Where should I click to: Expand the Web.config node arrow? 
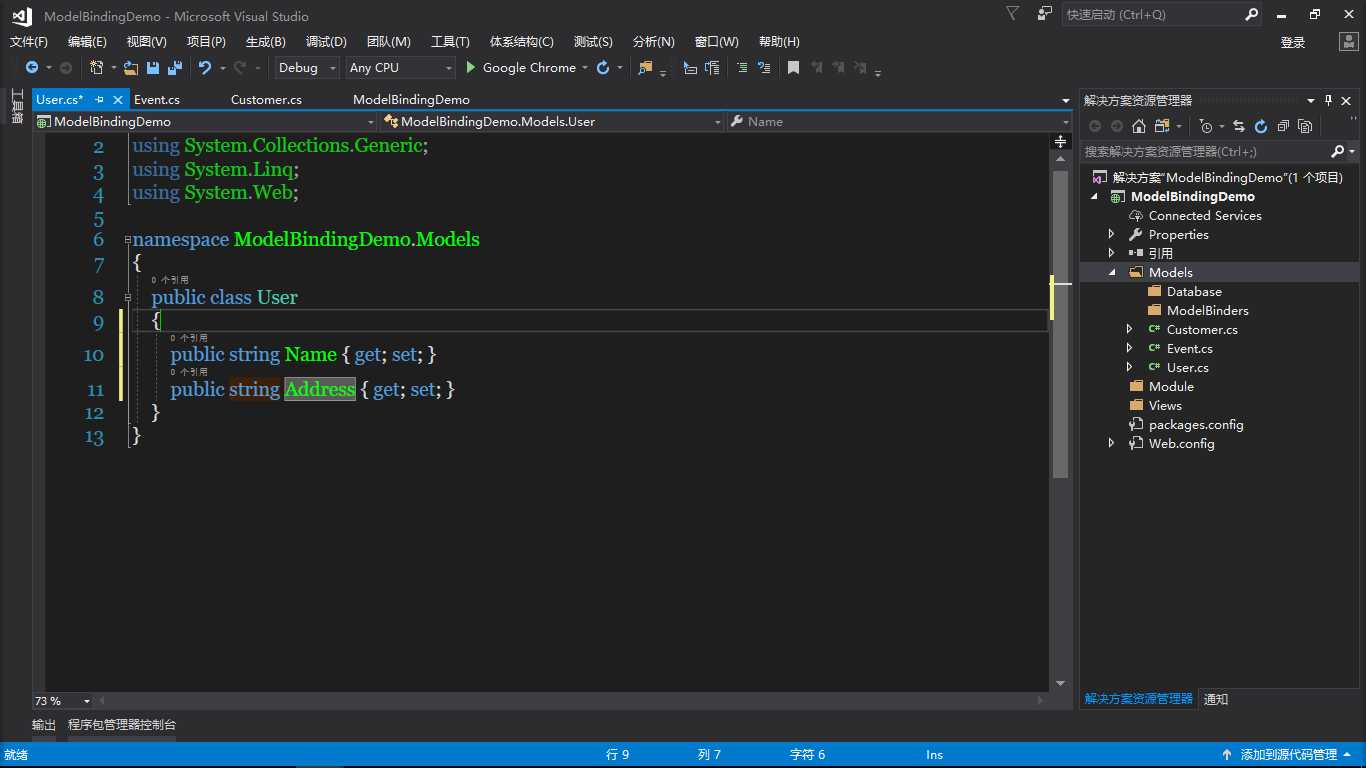(x=1112, y=444)
